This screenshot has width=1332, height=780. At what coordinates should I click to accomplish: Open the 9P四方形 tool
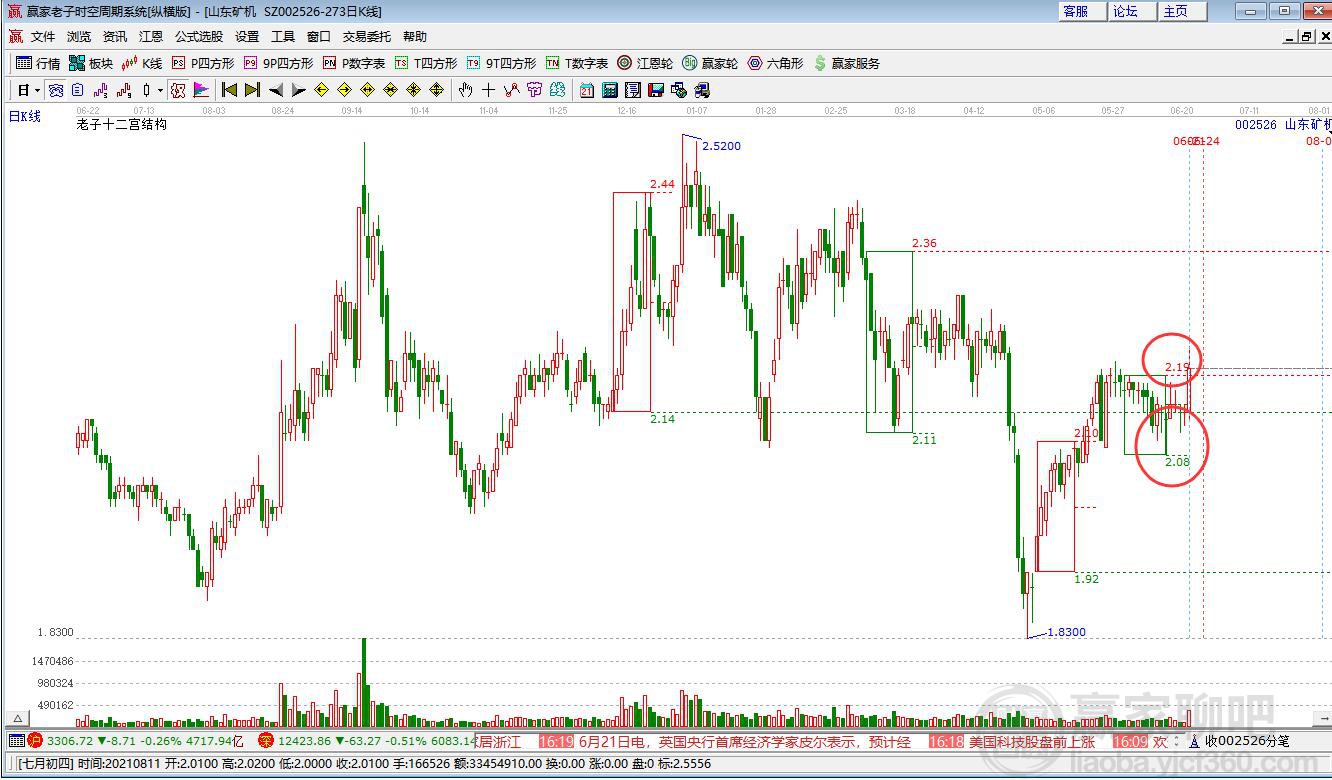click(x=278, y=63)
